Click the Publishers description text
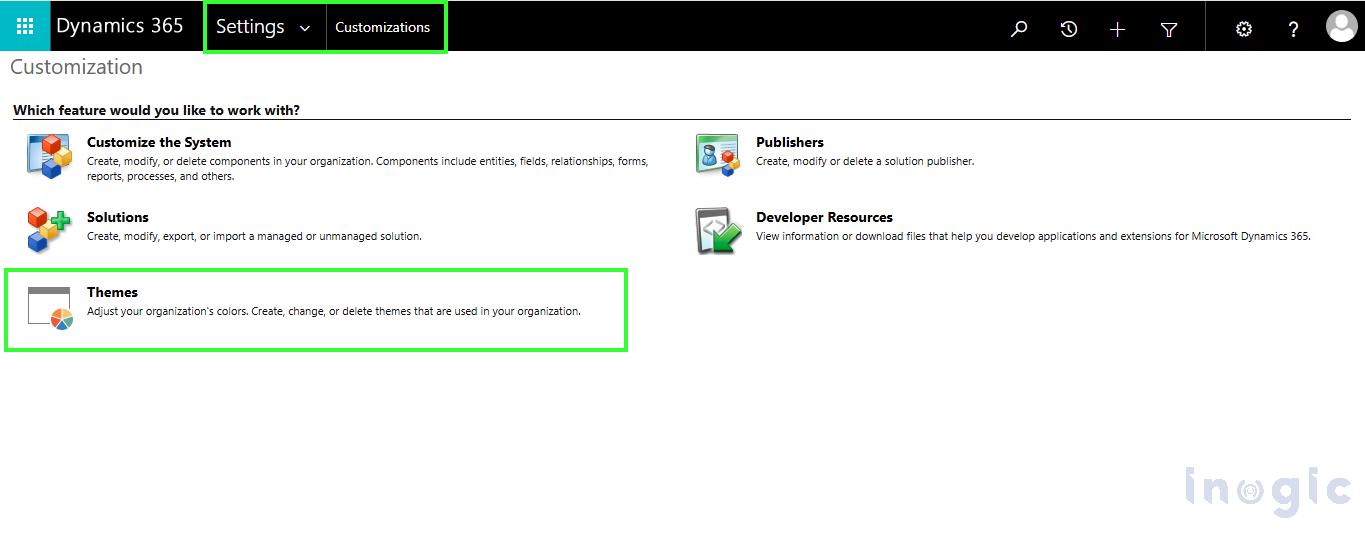1365x547 pixels. [x=865, y=161]
